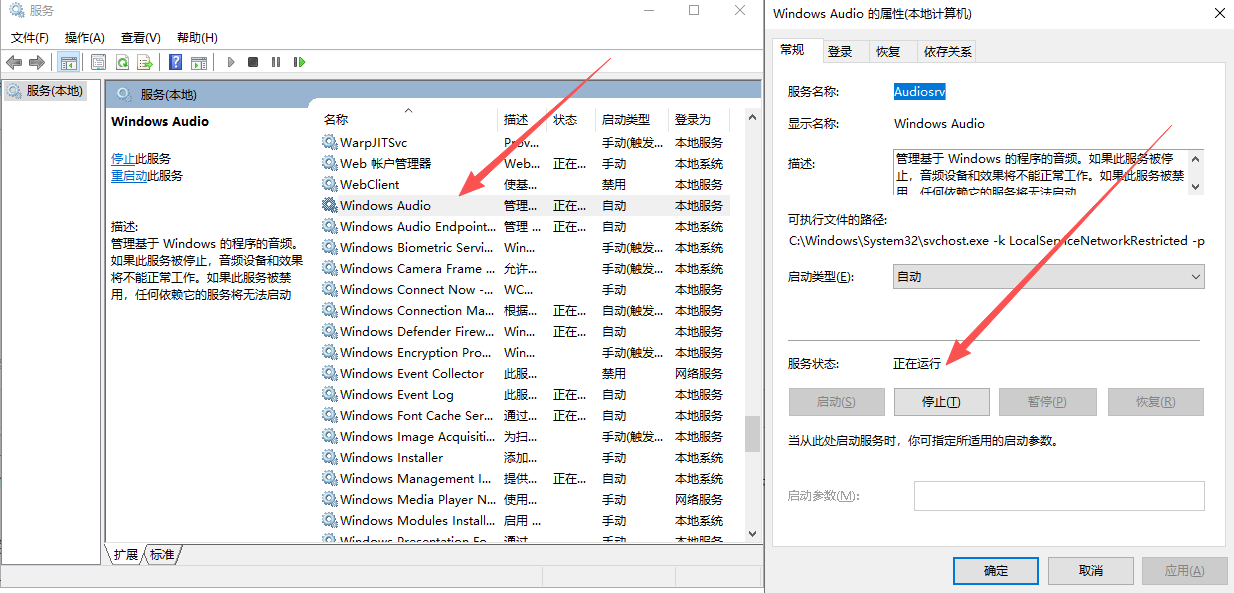Sort by the 描述 column header
The image size is (1234, 593).
tap(522, 119)
